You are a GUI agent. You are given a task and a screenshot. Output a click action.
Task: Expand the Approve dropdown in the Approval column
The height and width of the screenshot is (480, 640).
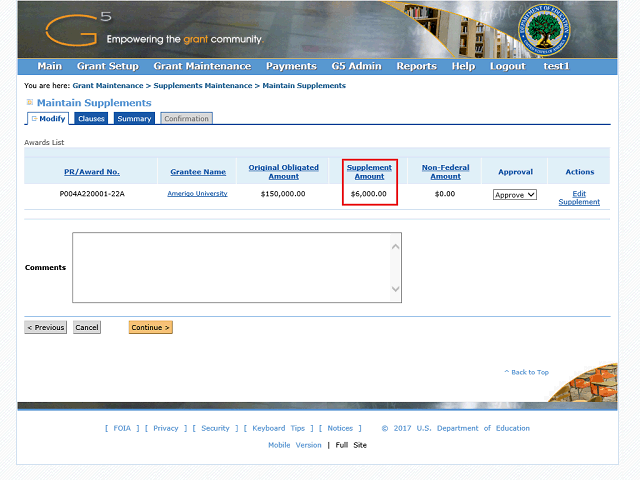[x=515, y=195]
